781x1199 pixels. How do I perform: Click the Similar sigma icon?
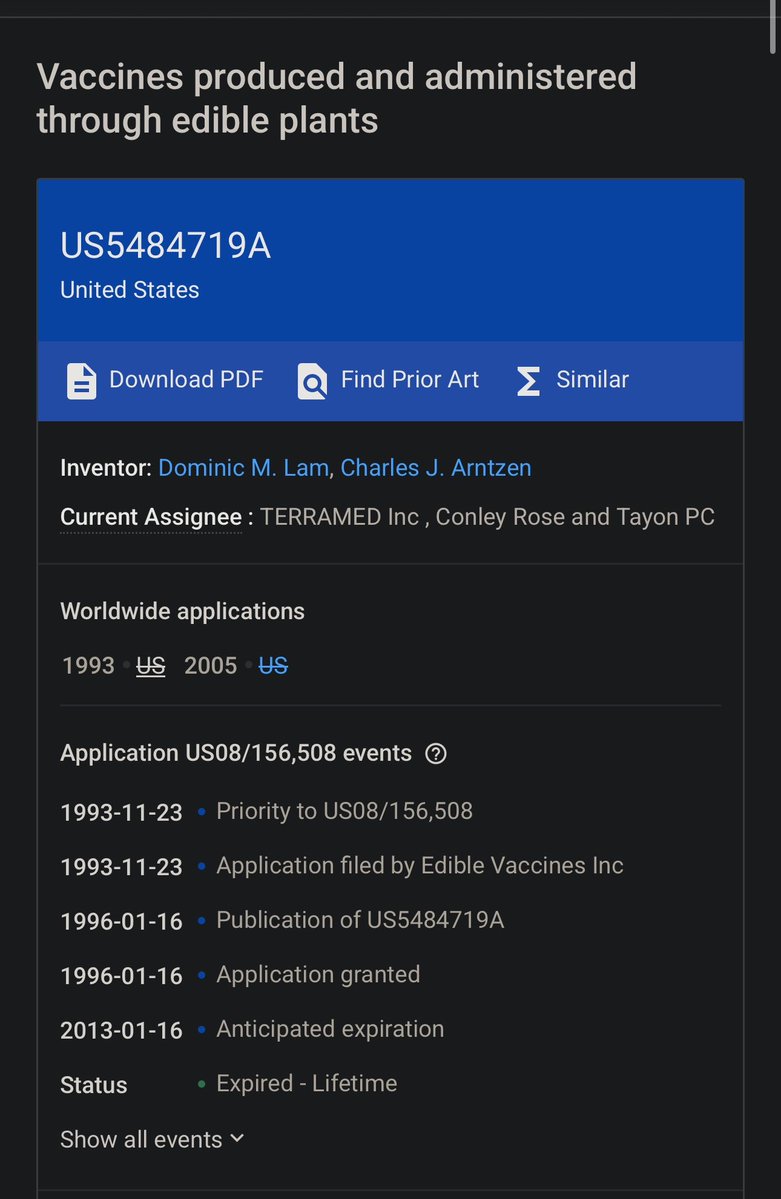coord(529,381)
